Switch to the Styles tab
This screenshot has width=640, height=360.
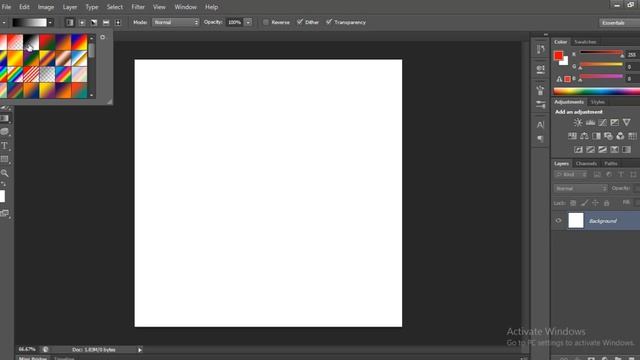[x=598, y=102]
